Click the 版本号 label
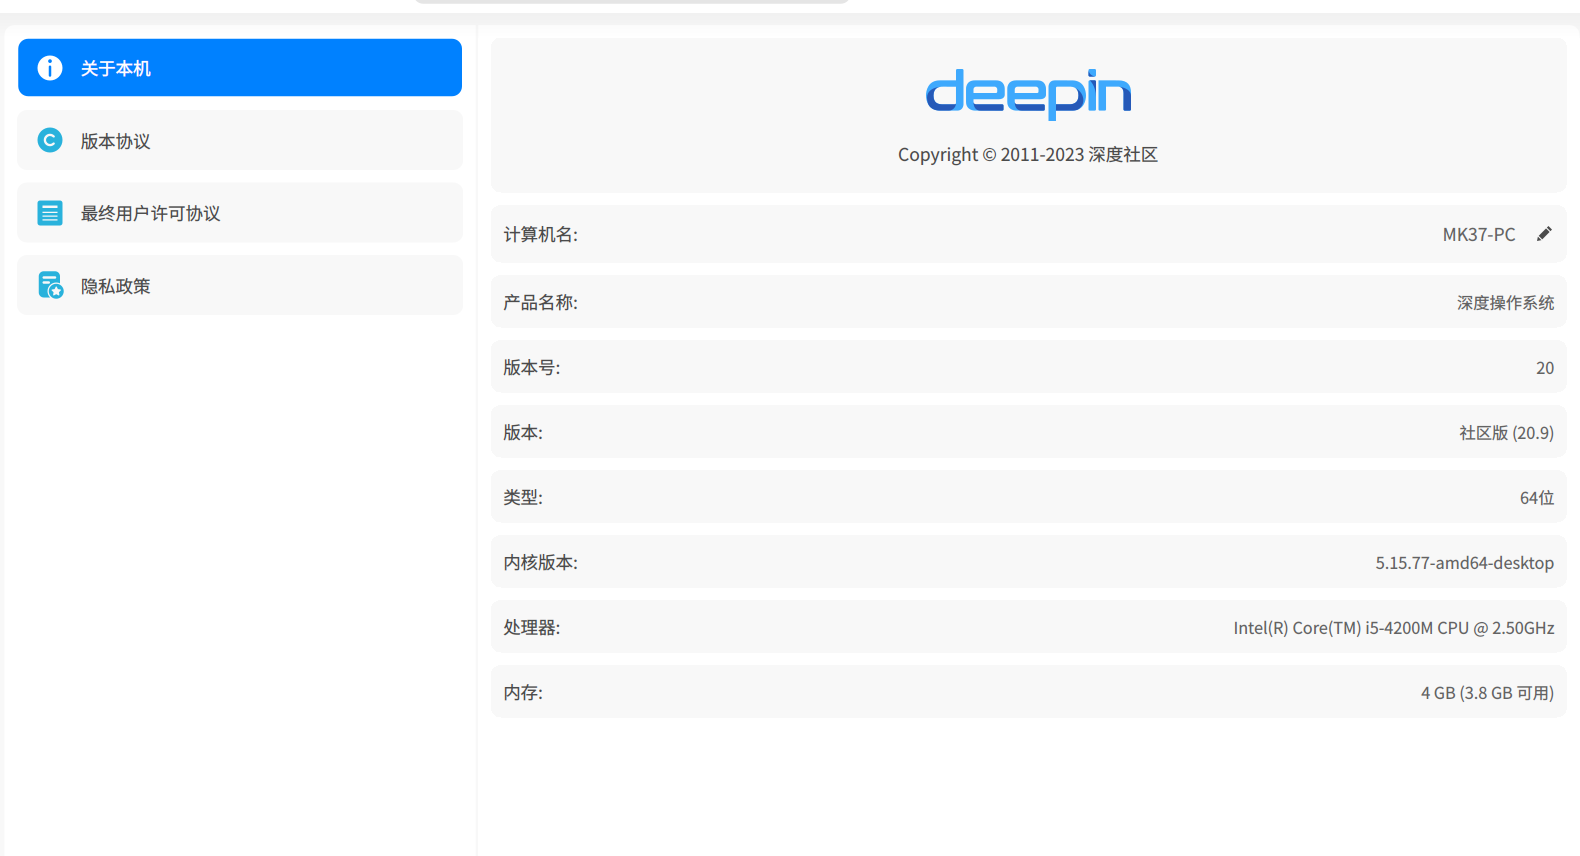The width and height of the screenshot is (1580, 856). point(532,368)
